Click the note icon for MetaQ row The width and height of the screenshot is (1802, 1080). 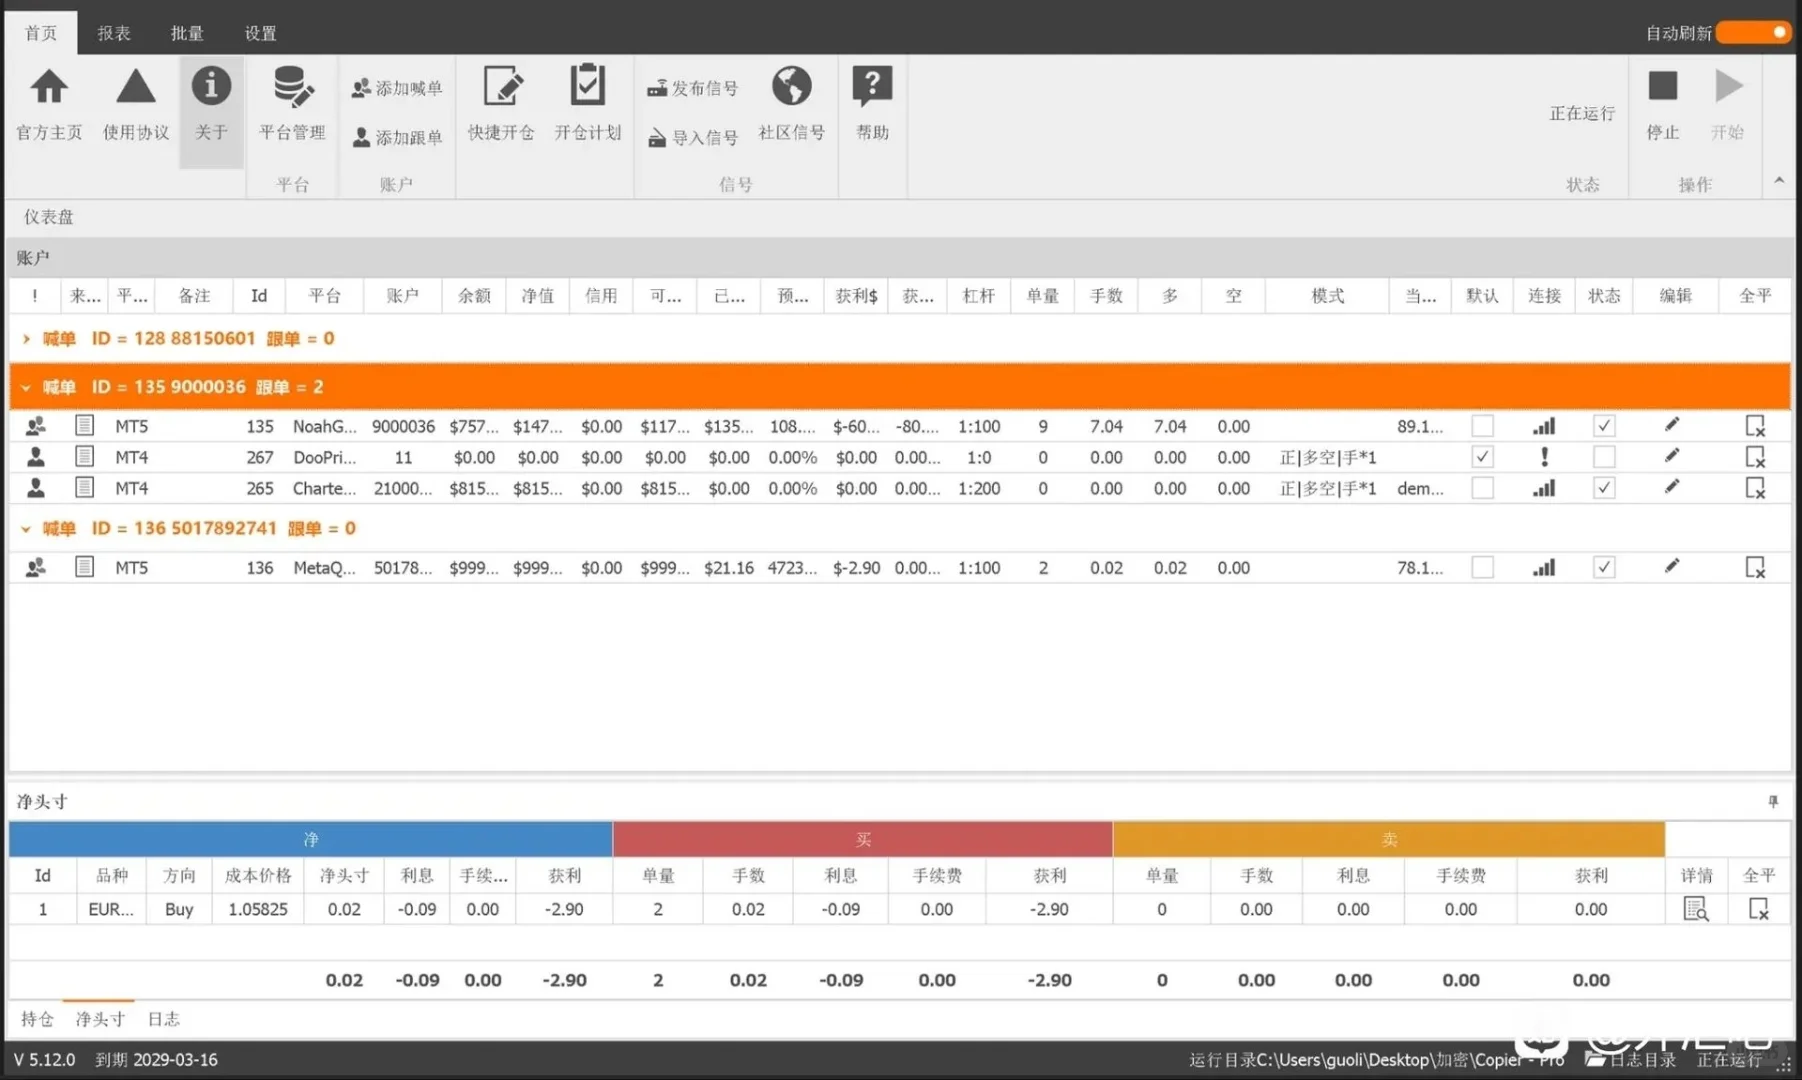point(85,567)
